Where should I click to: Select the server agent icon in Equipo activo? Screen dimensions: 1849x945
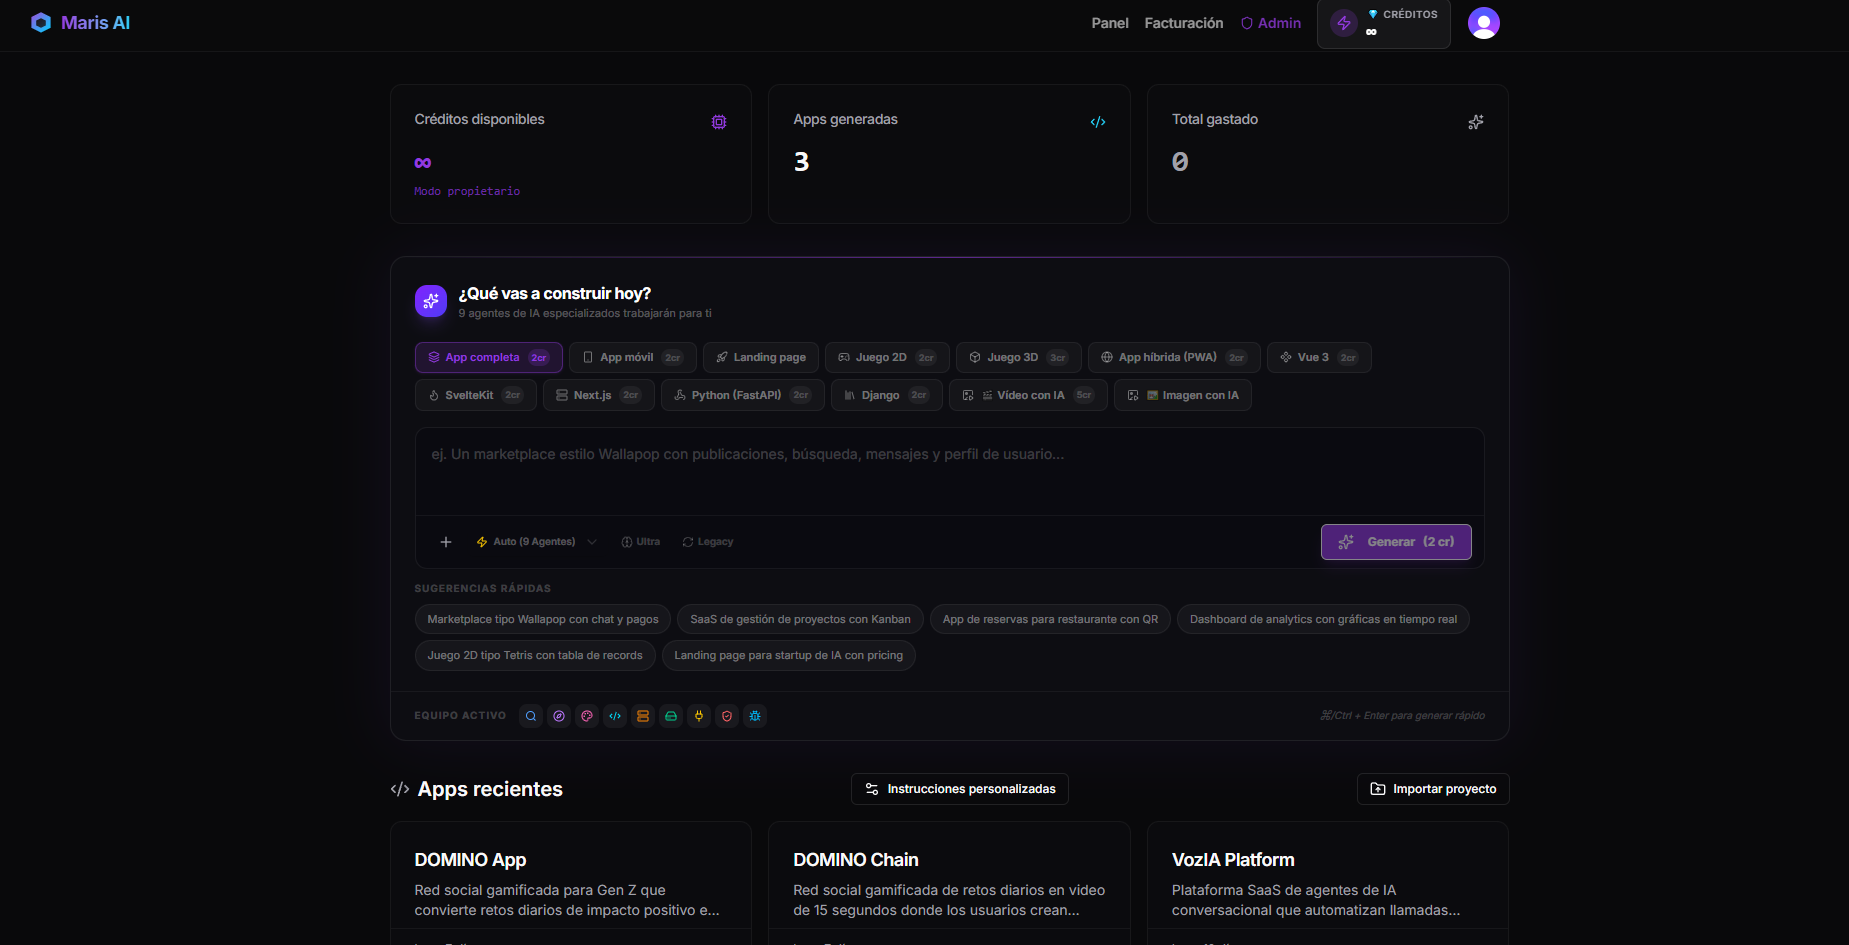pyautogui.click(x=643, y=716)
